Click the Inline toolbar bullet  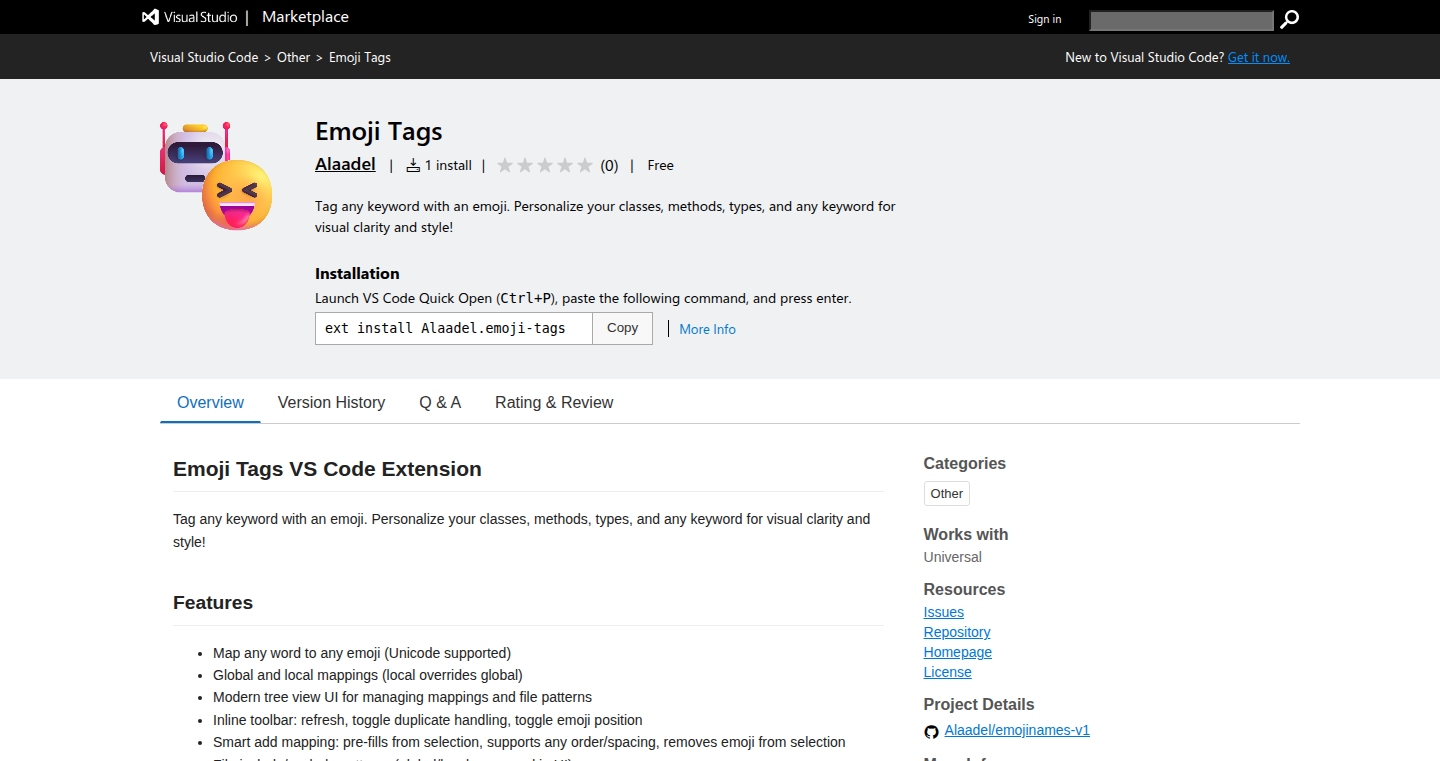pyautogui.click(x=428, y=720)
